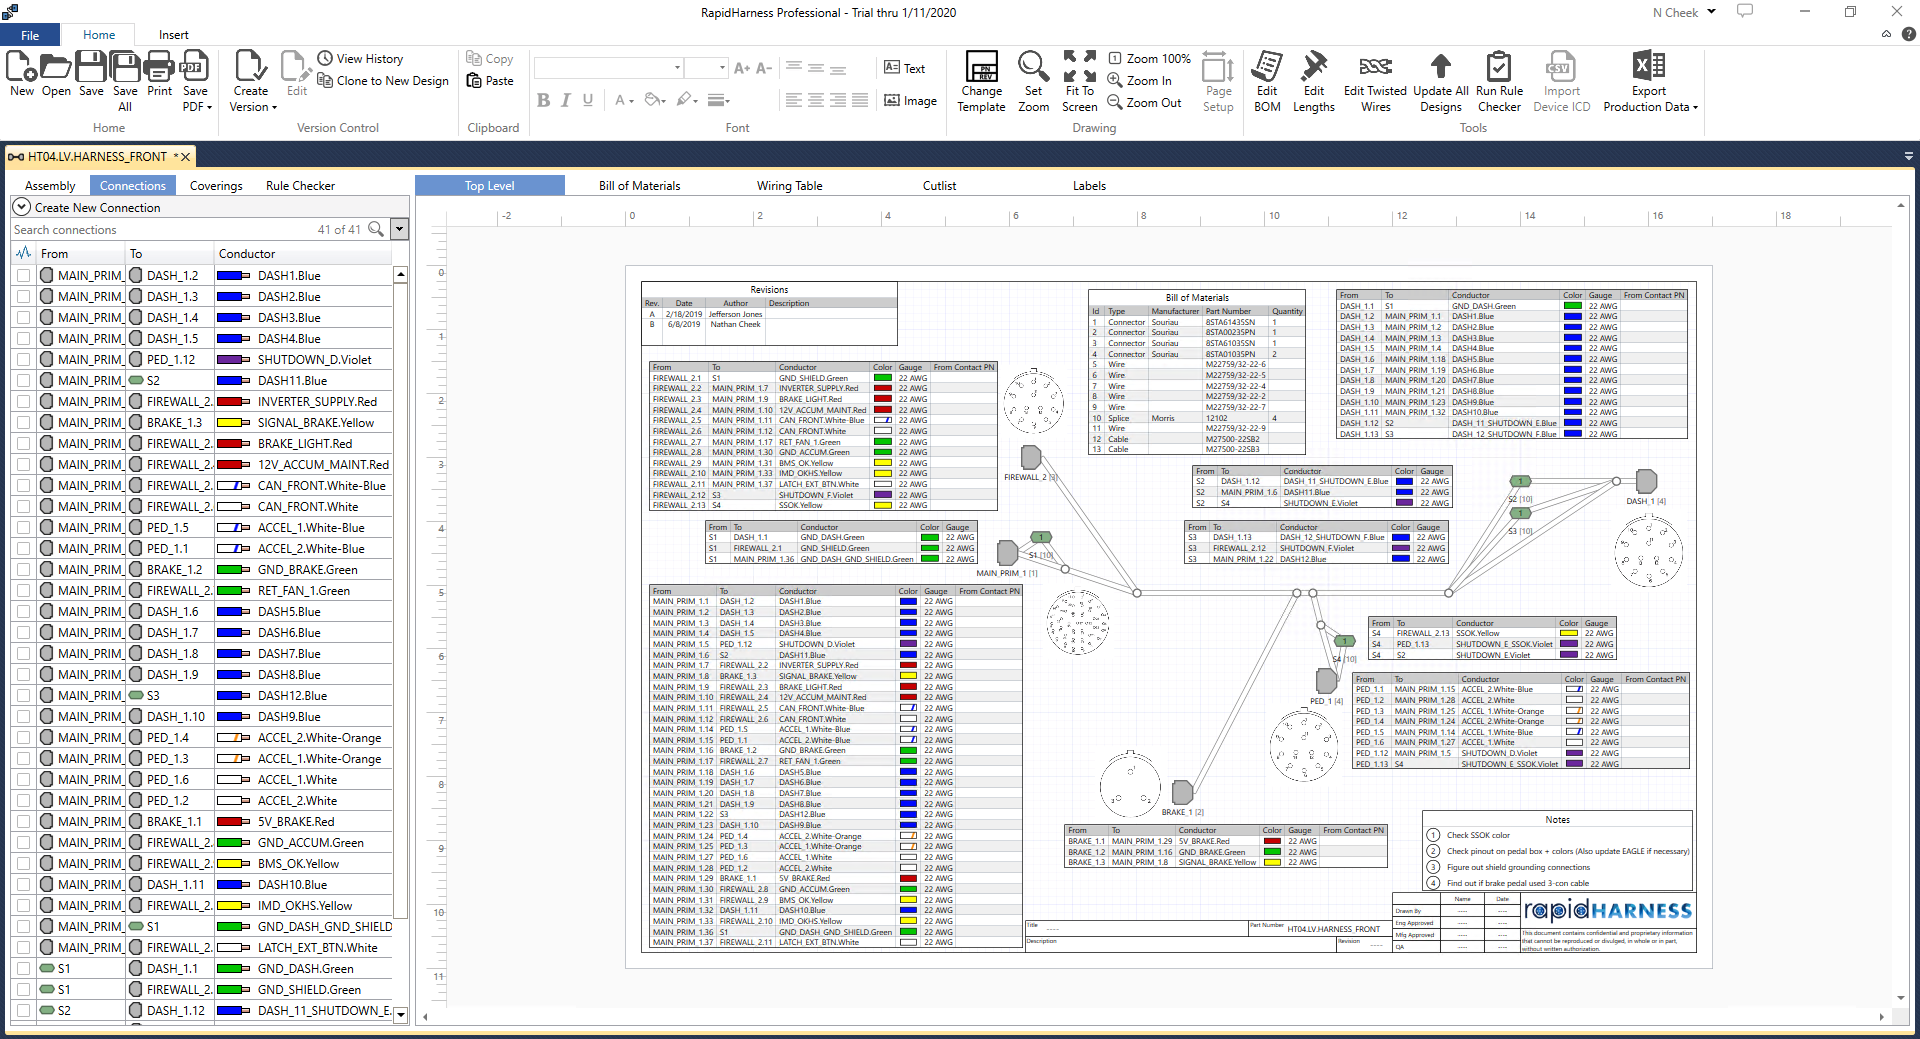This screenshot has height=1039, width=1920.
Task: Check the GND_DASH.Green connection checkbox
Action: pos(23,968)
